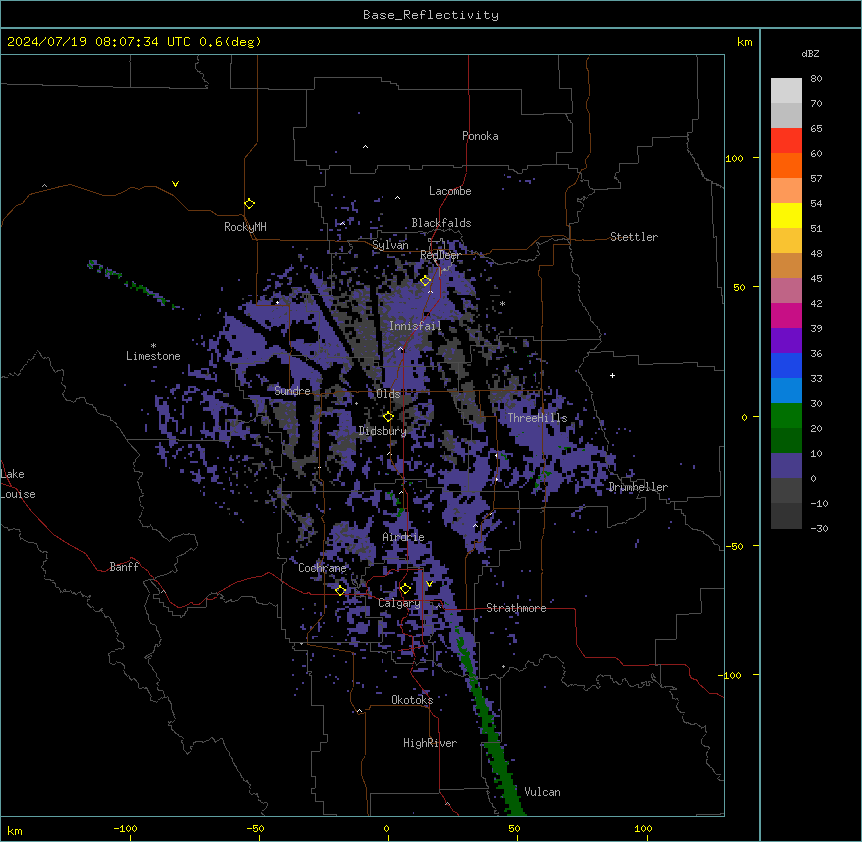862x842 pixels.
Task: Select the Okotoks label
Action: 412,700
